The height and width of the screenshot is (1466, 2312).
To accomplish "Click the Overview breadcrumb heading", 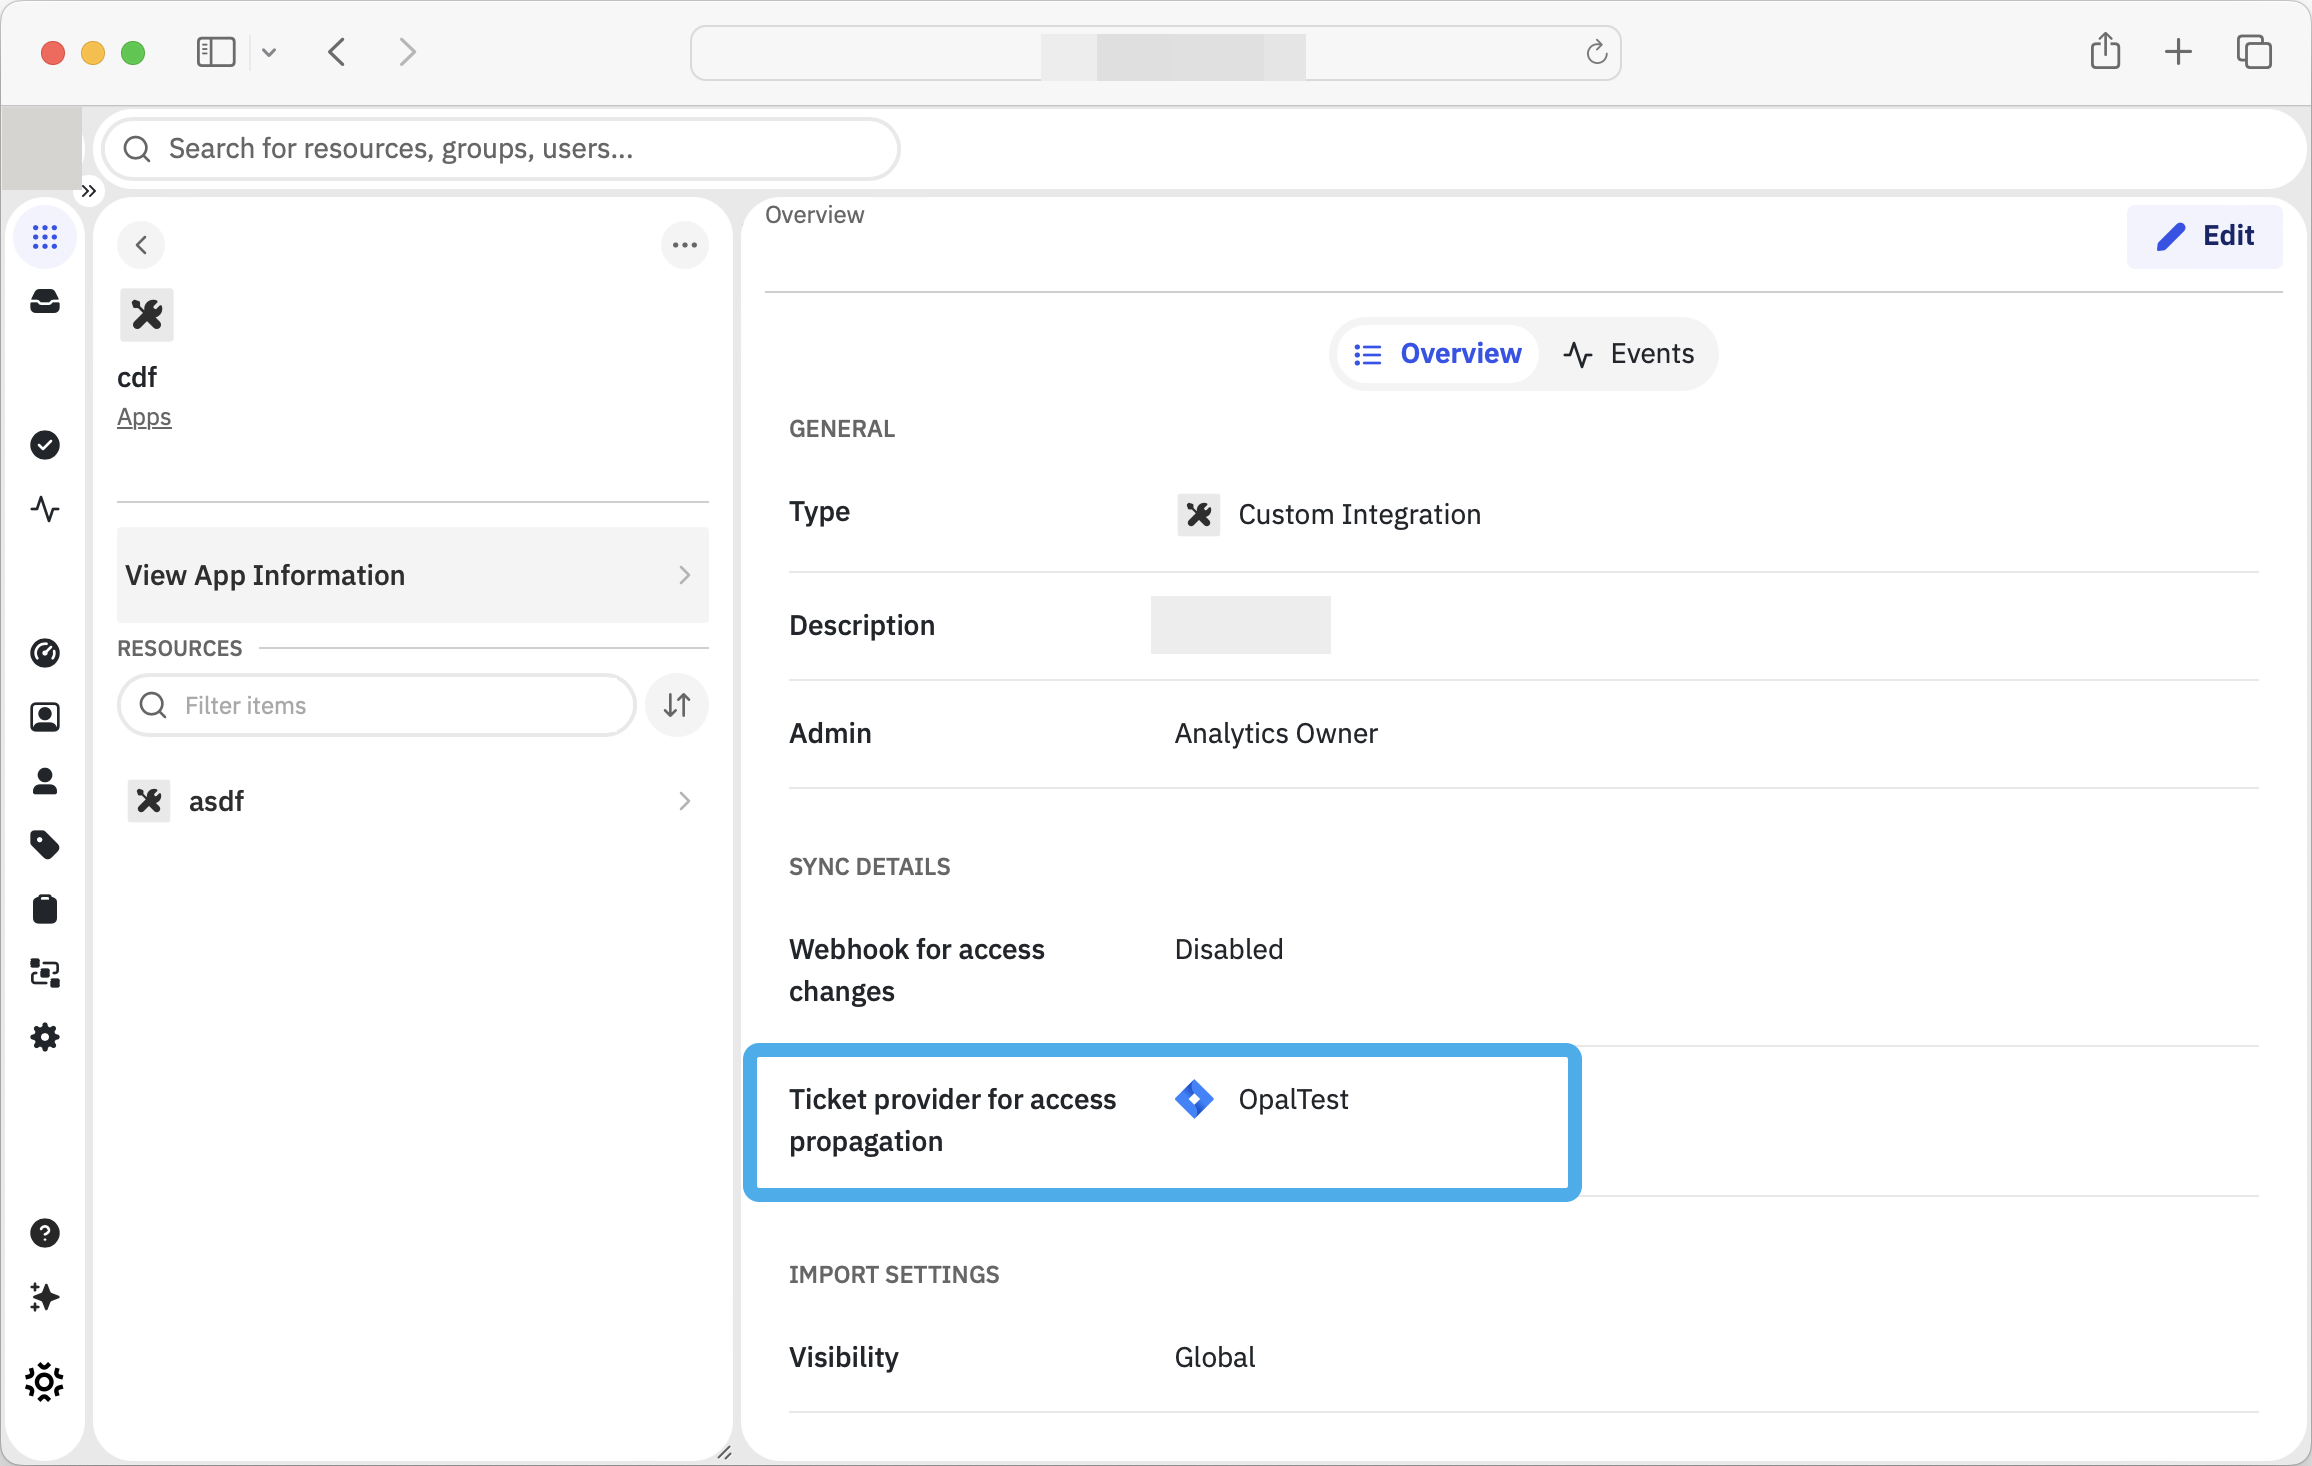I will click(x=814, y=215).
